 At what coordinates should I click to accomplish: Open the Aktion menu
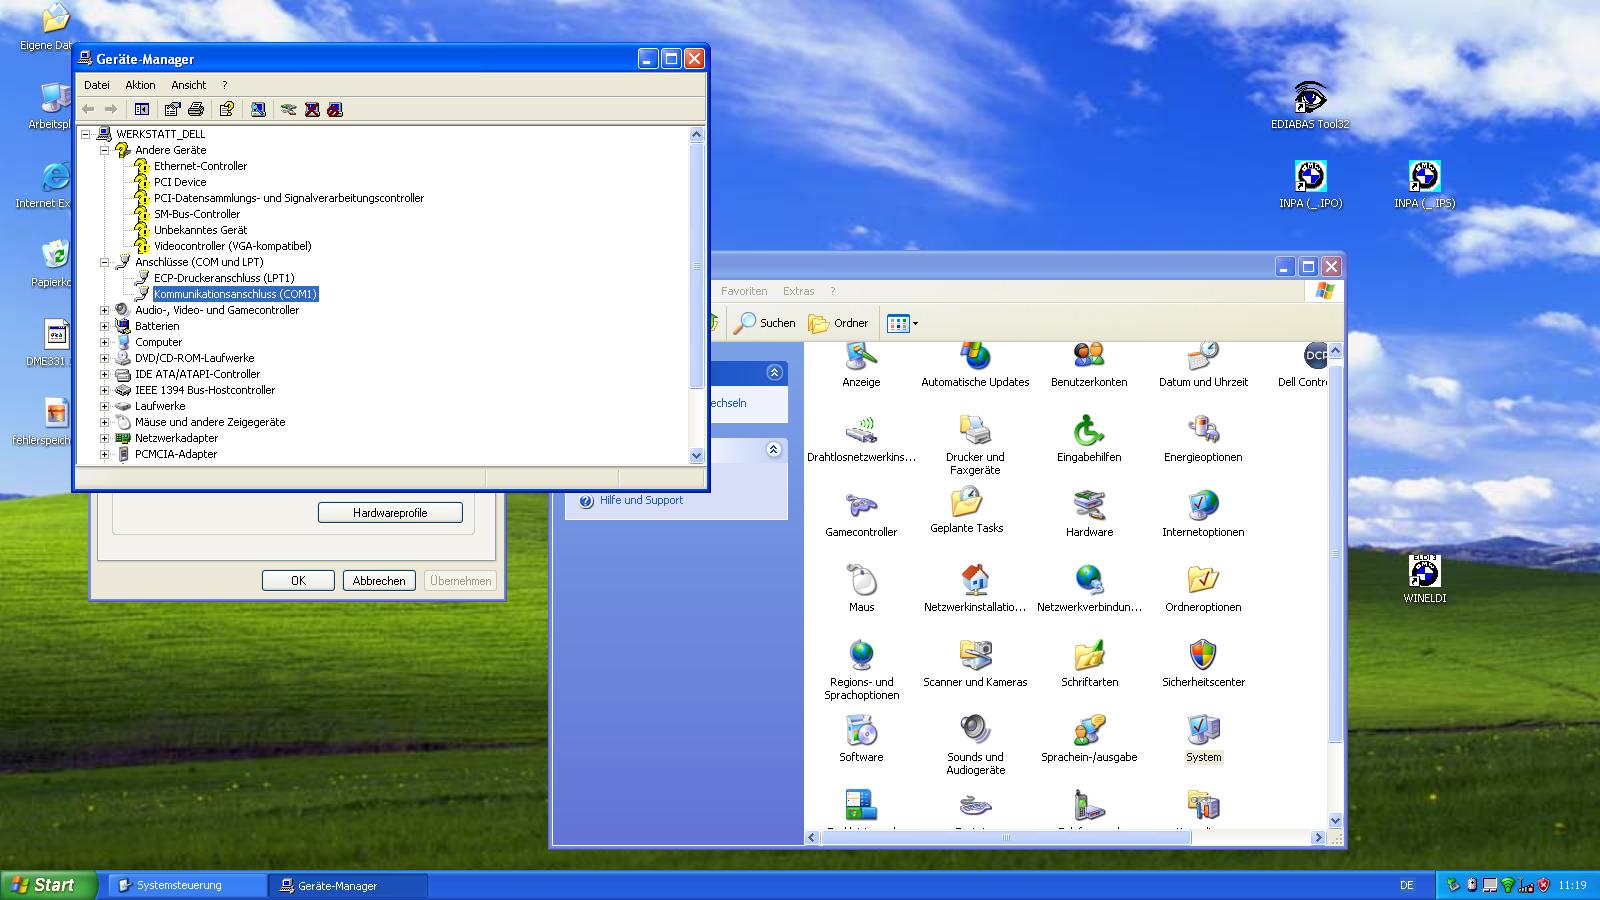[x=140, y=85]
